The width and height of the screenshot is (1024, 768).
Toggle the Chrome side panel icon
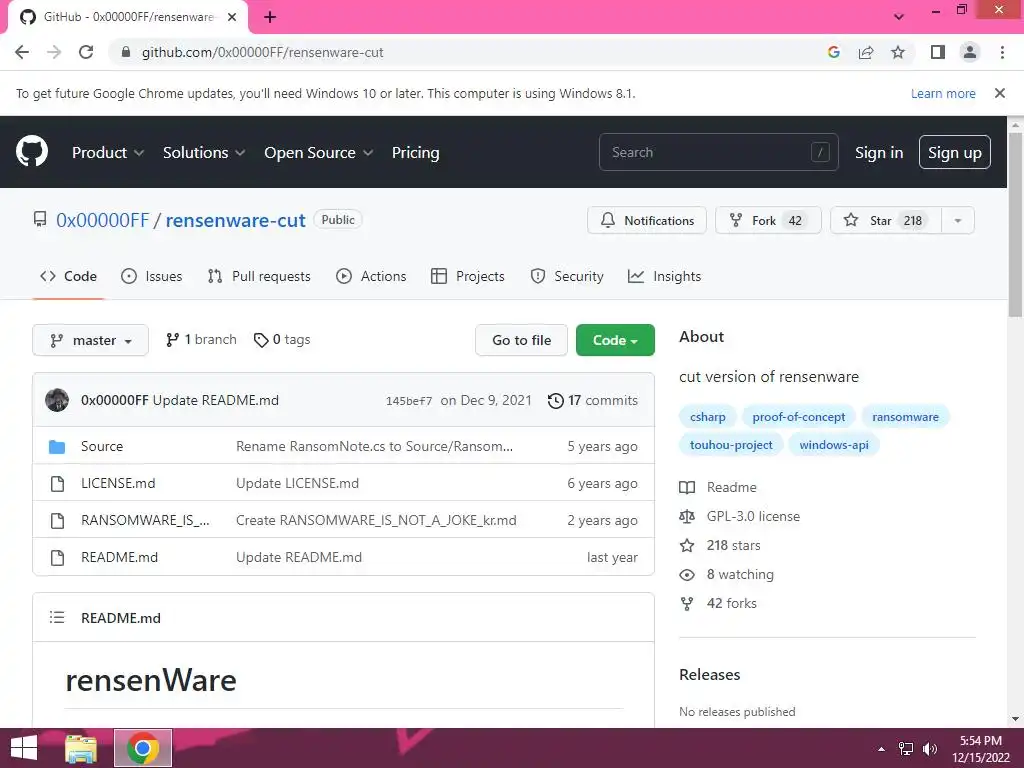938,52
